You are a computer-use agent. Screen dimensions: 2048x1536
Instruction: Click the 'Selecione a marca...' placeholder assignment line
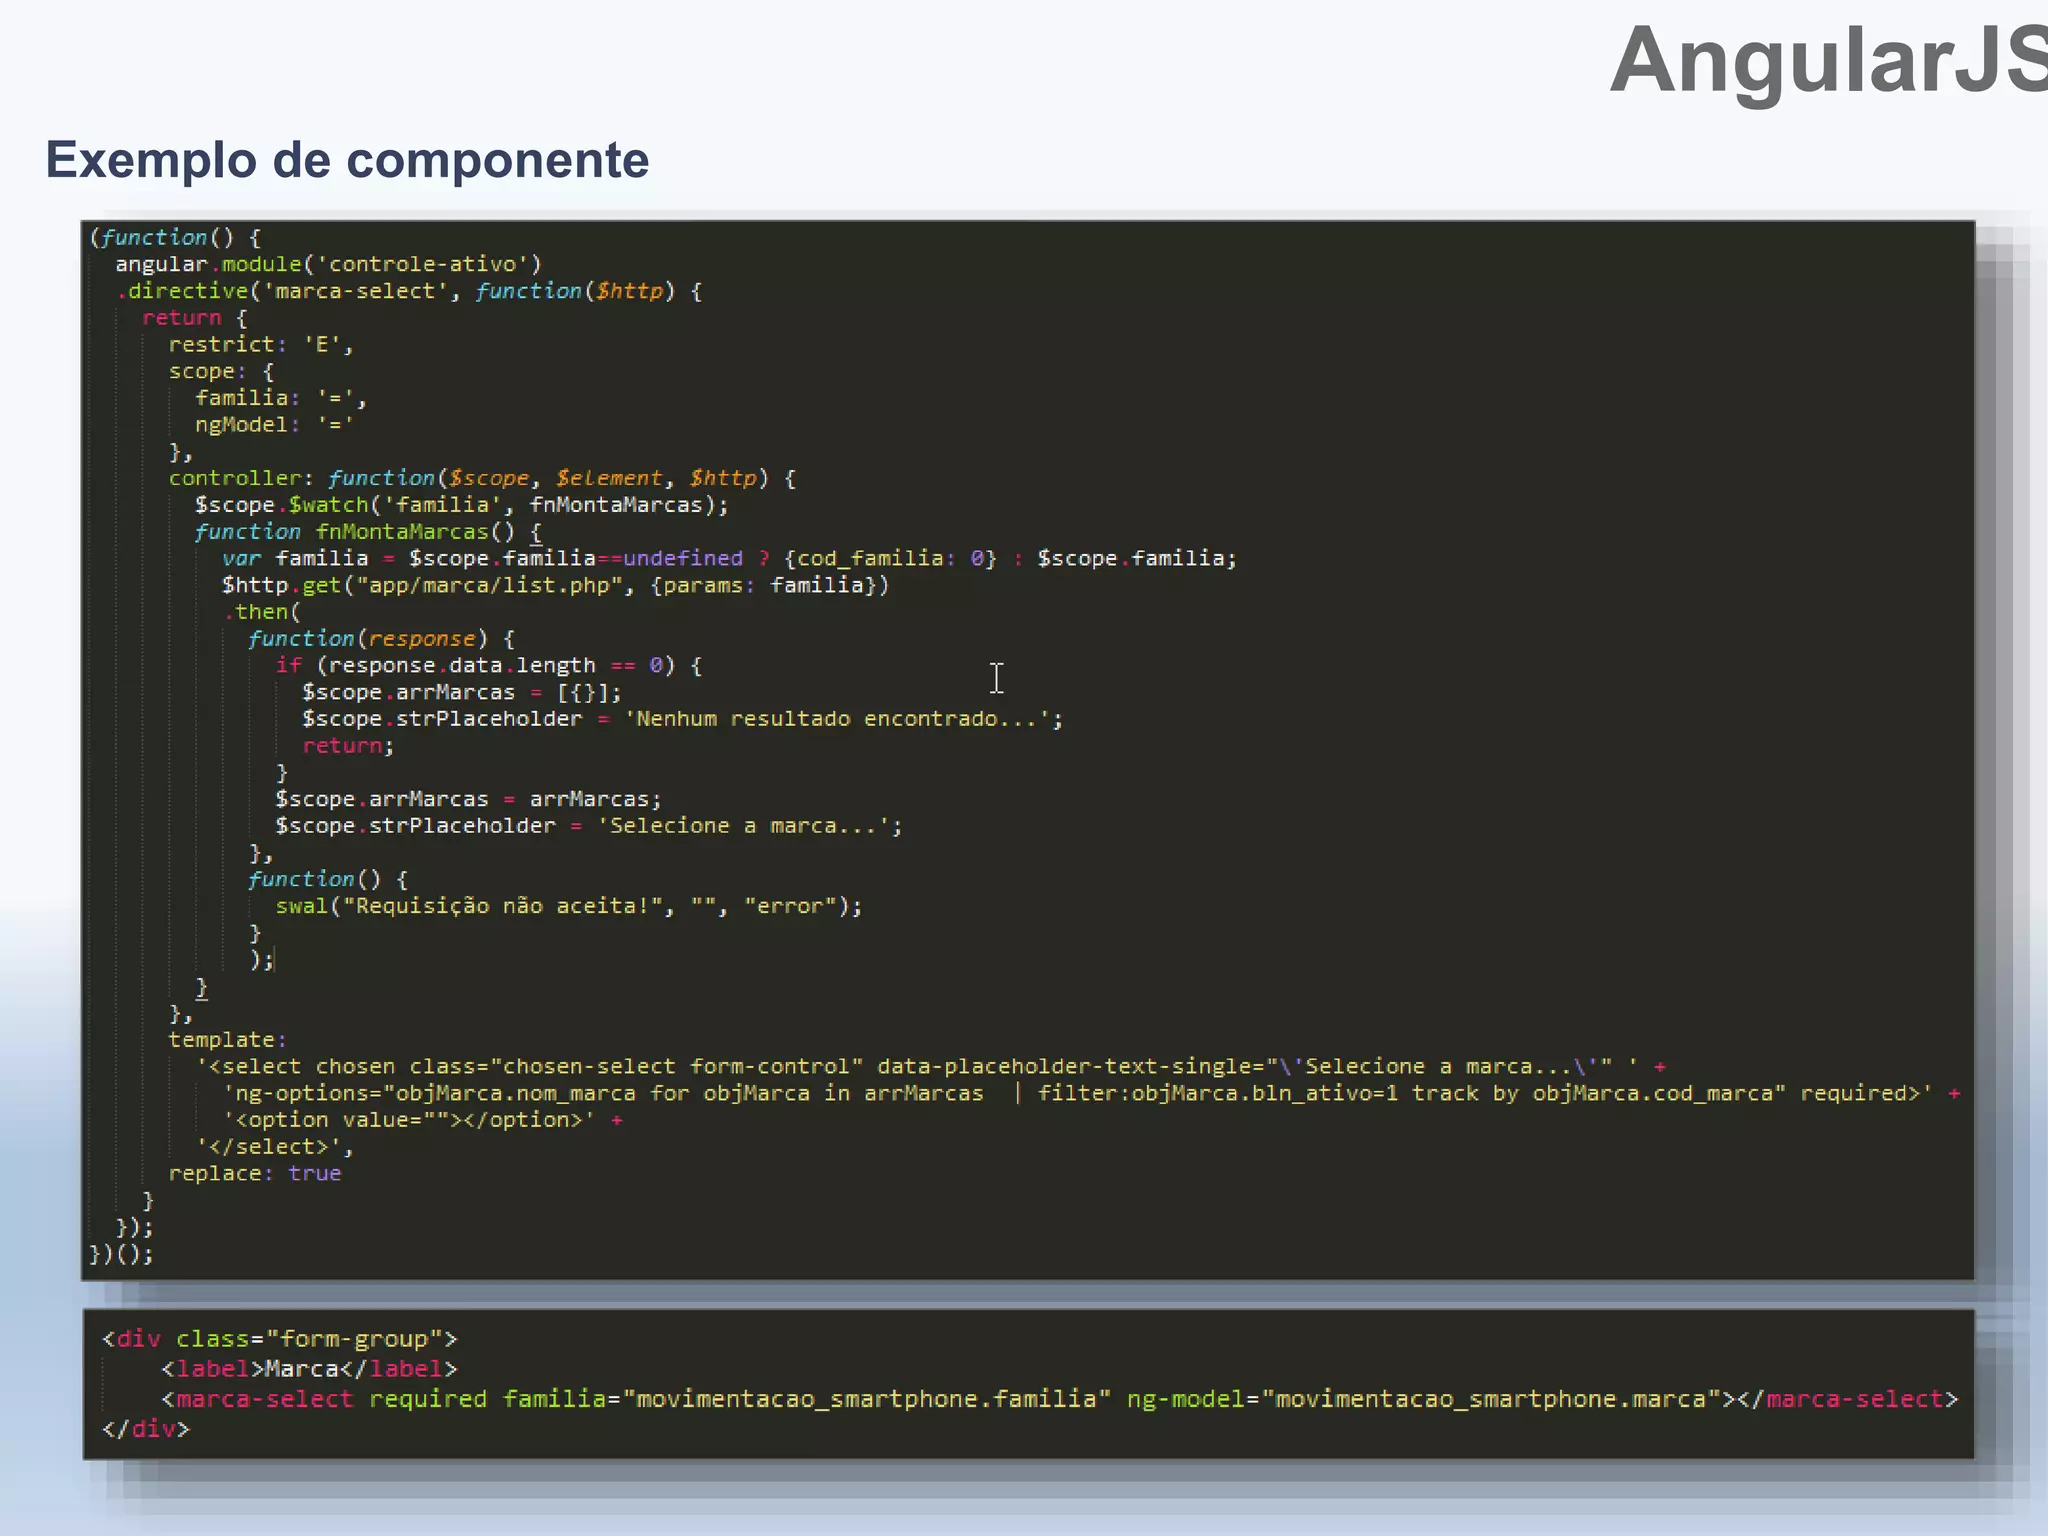click(x=588, y=826)
